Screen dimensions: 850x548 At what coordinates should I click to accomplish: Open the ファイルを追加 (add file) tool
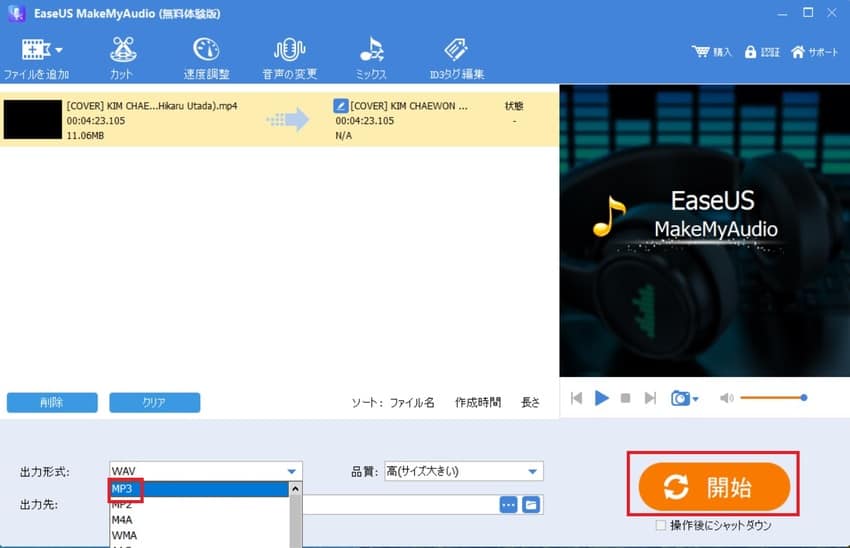36,59
